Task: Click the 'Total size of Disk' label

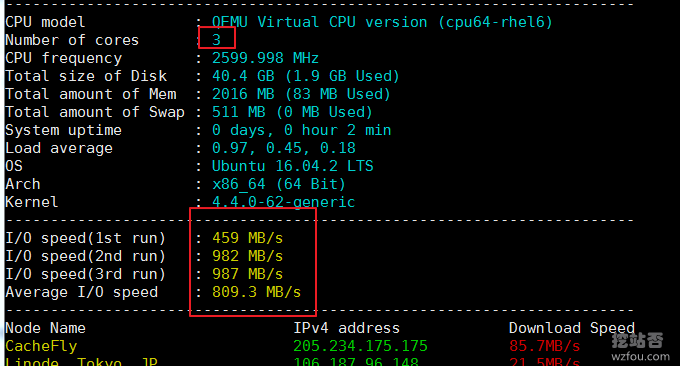Action: pos(86,76)
